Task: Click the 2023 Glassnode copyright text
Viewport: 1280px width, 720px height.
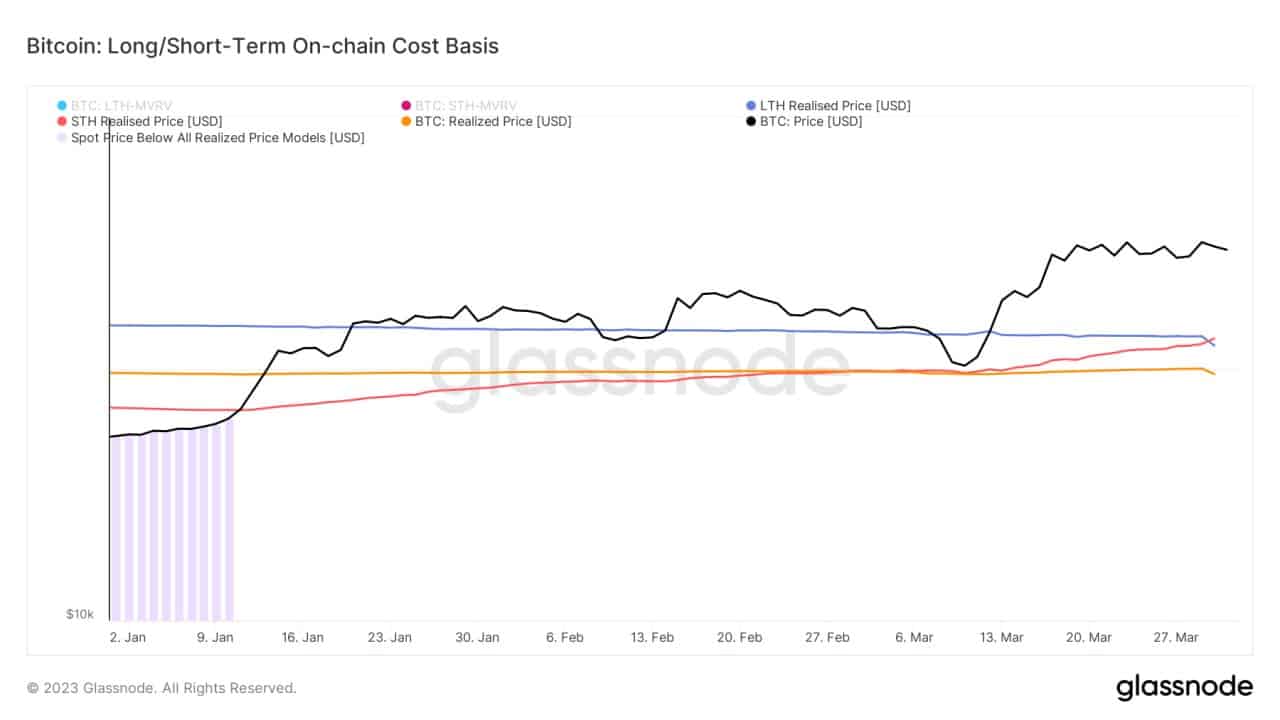Action: (x=161, y=688)
